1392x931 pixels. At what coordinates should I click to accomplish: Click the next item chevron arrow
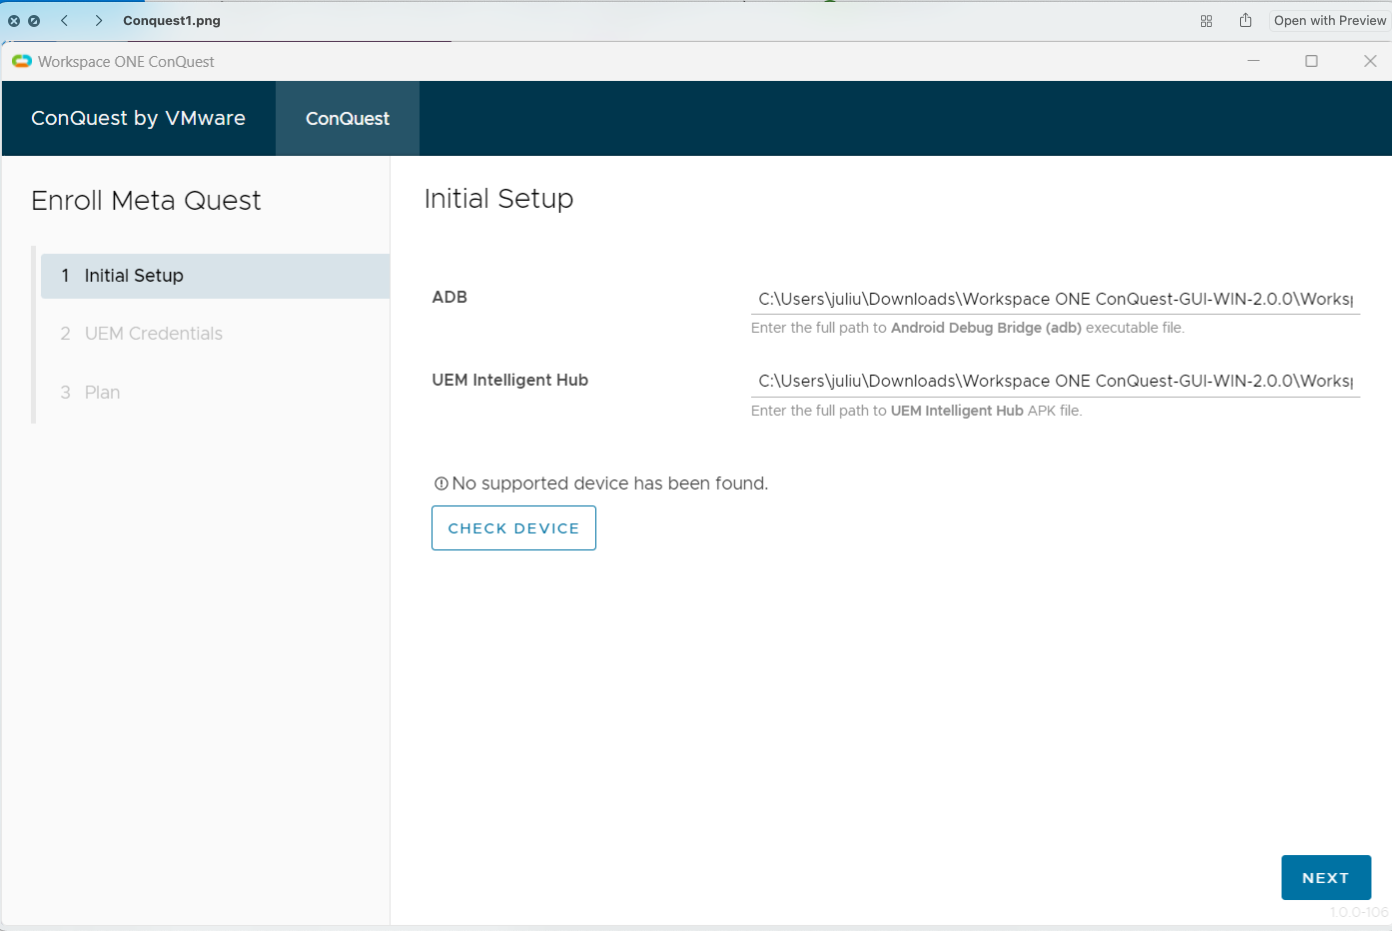[x=98, y=21]
